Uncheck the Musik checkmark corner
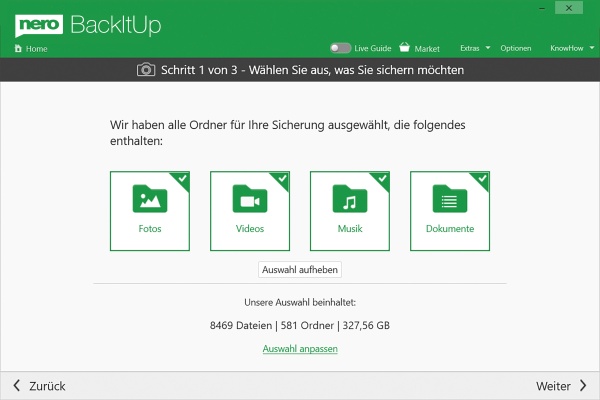The width and height of the screenshot is (600, 400). click(x=381, y=180)
